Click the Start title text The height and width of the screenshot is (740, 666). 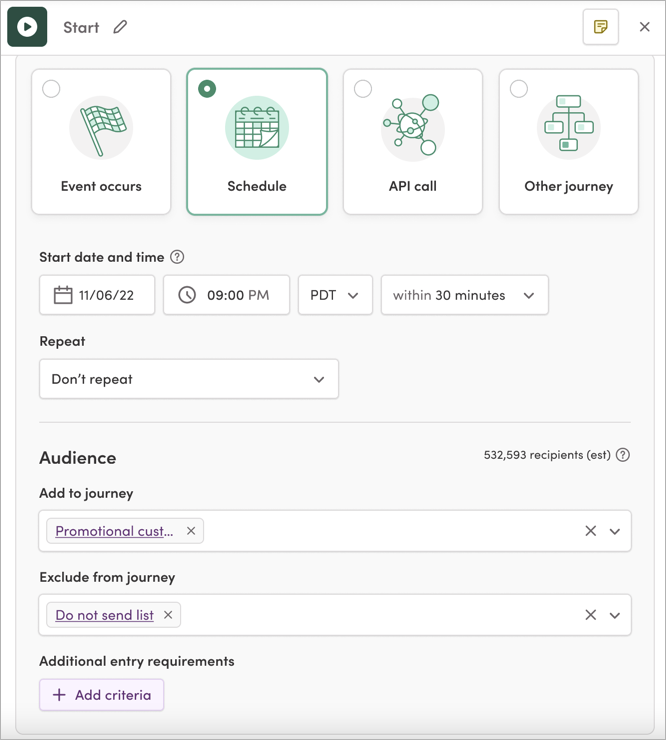coord(81,27)
